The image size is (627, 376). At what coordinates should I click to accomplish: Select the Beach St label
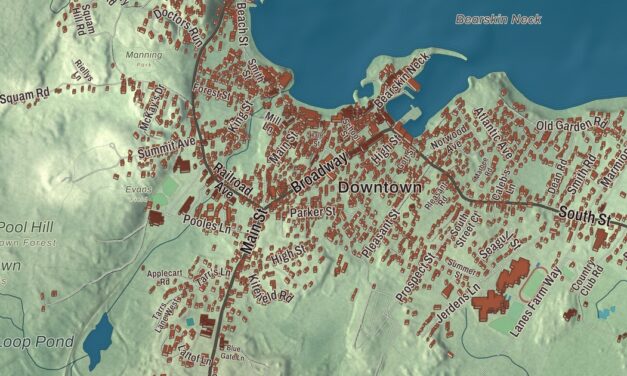[243, 23]
